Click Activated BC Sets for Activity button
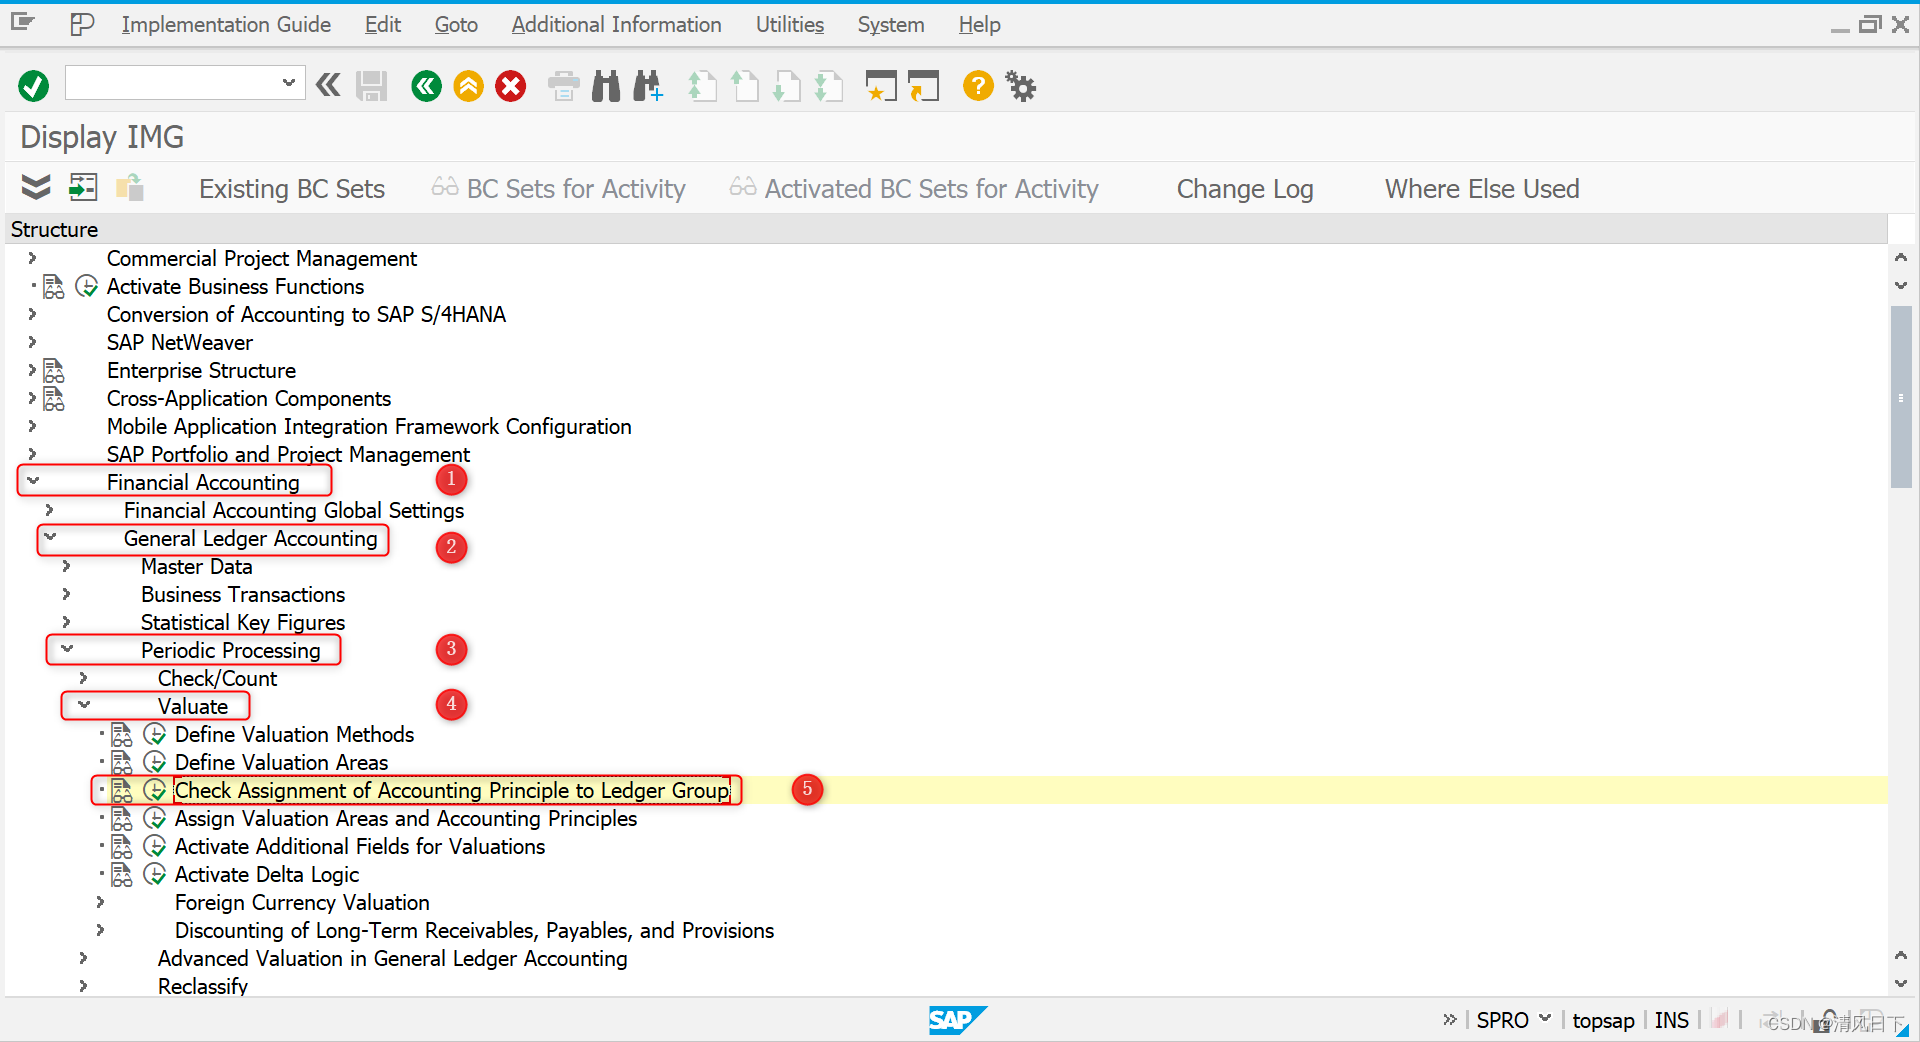The image size is (1920, 1042). pos(914,189)
